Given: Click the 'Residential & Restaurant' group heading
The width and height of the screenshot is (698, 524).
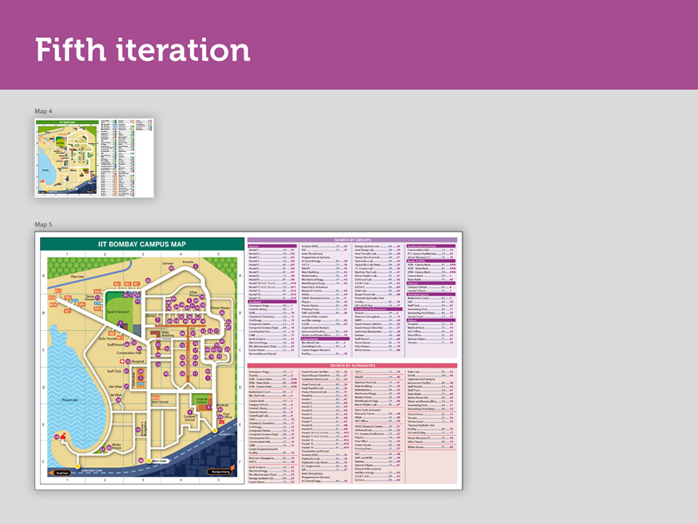Looking at the screenshot, I should pos(378,309).
